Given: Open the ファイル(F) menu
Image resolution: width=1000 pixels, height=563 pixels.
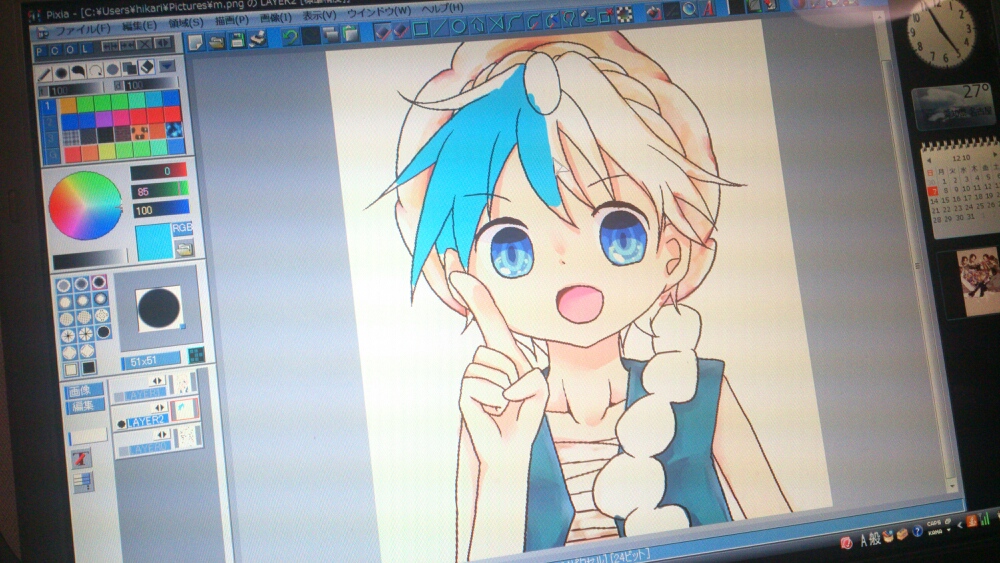Looking at the screenshot, I should [x=83, y=29].
